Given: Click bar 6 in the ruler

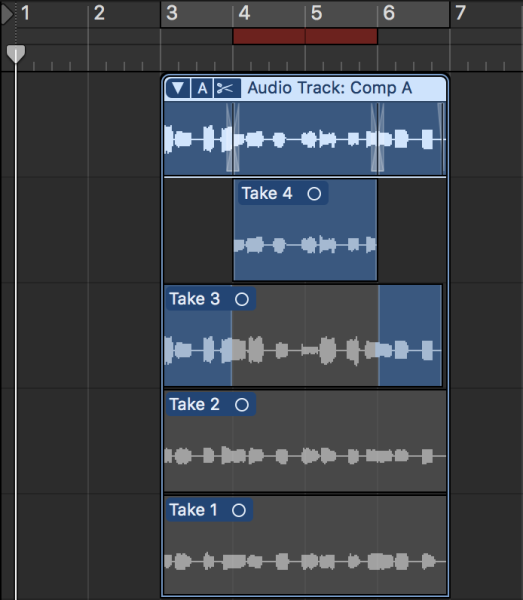Looking at the screenshot, I should tap(389, 13).
